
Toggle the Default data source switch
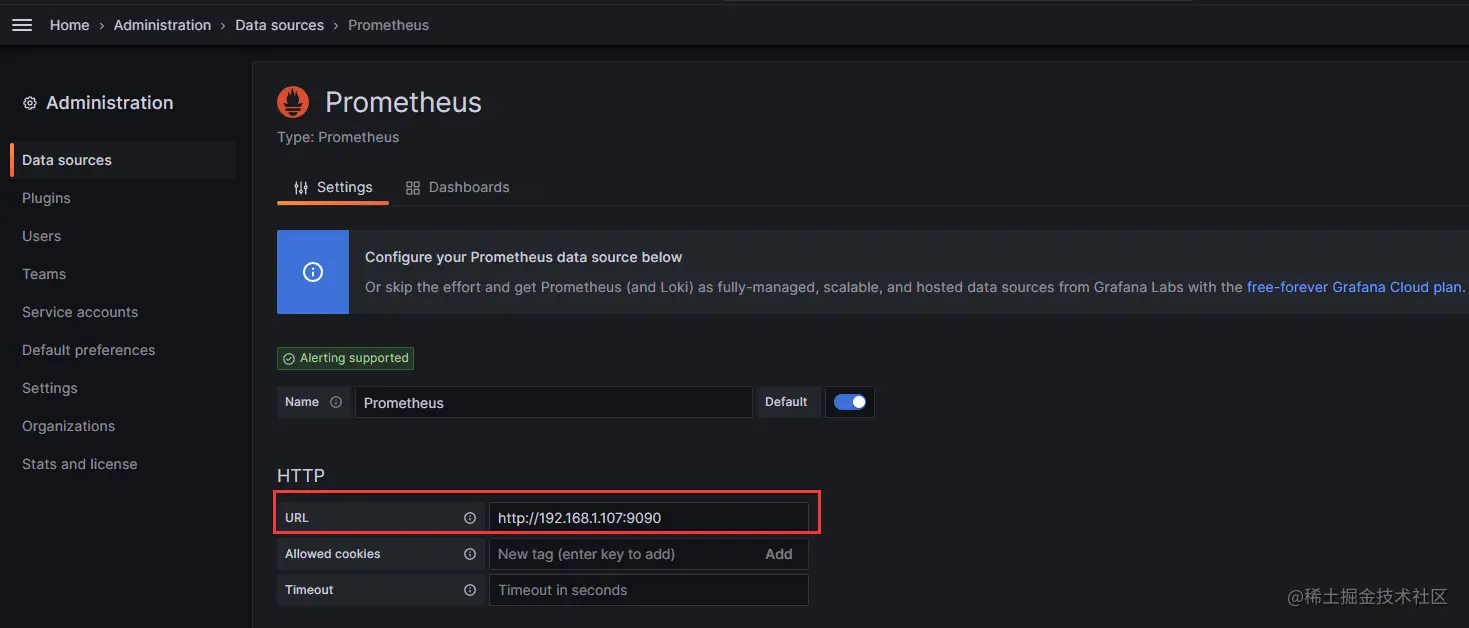(849, 402)
